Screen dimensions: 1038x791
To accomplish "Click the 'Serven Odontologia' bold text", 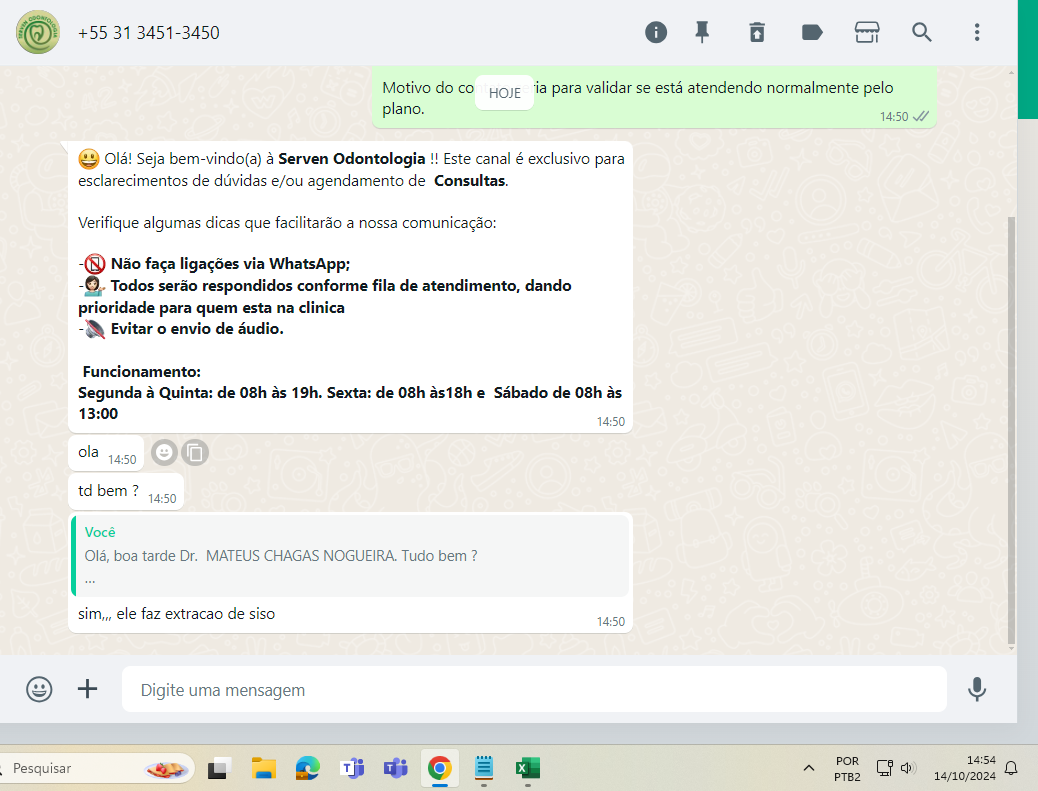I will [x=352, y=159].
